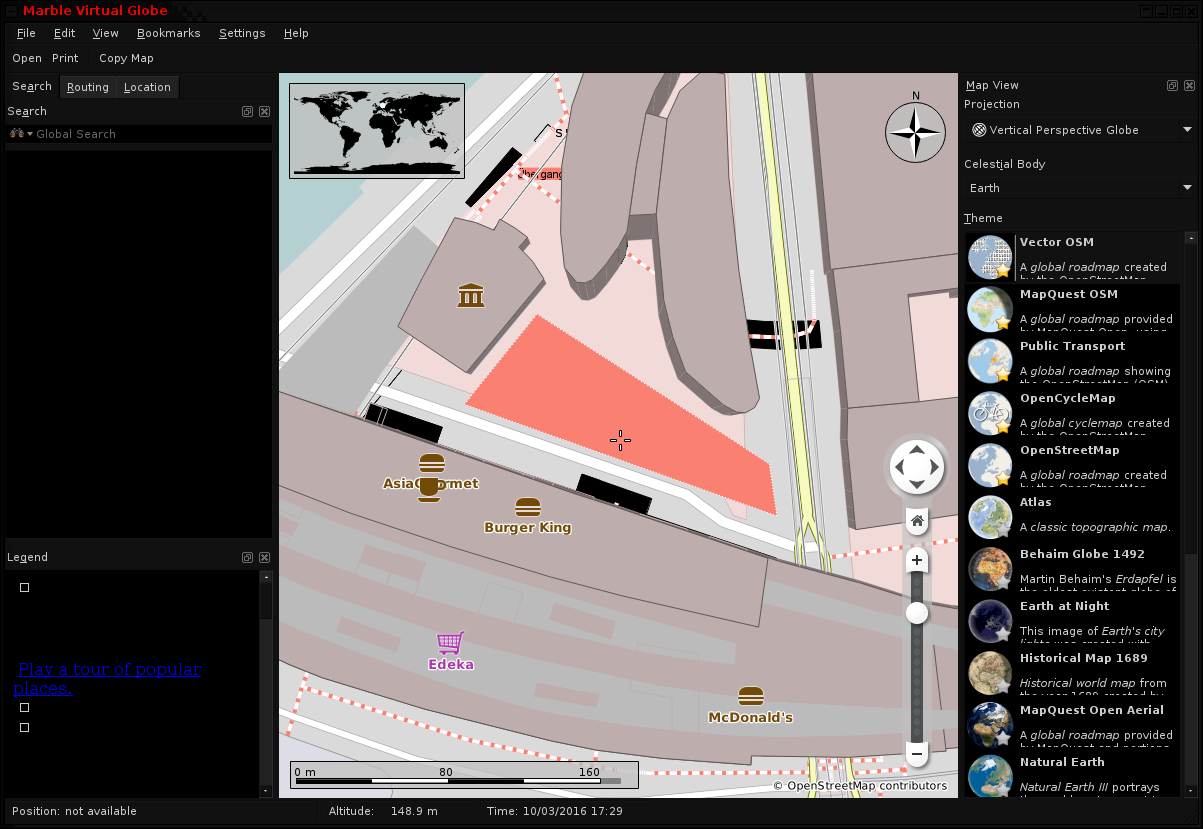Play a tour of popular places link
1203x829 pixels.
[x=108, y=678]
